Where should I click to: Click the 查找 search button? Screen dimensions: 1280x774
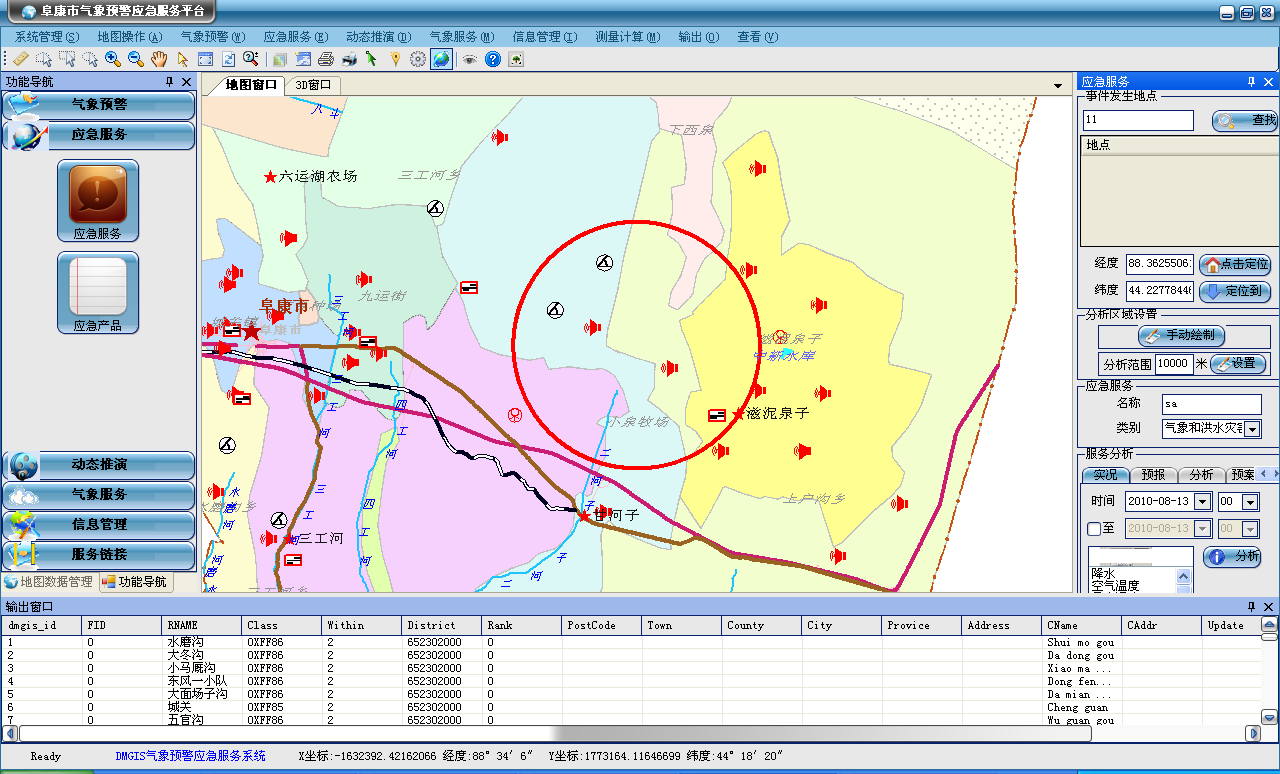click(x=1245, y=121)
